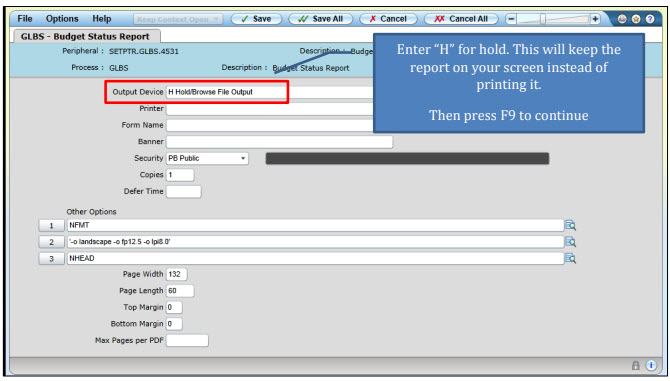Click the info icon in status bar
The height and width of the screenshot is (381, 670).
(651, 365)
